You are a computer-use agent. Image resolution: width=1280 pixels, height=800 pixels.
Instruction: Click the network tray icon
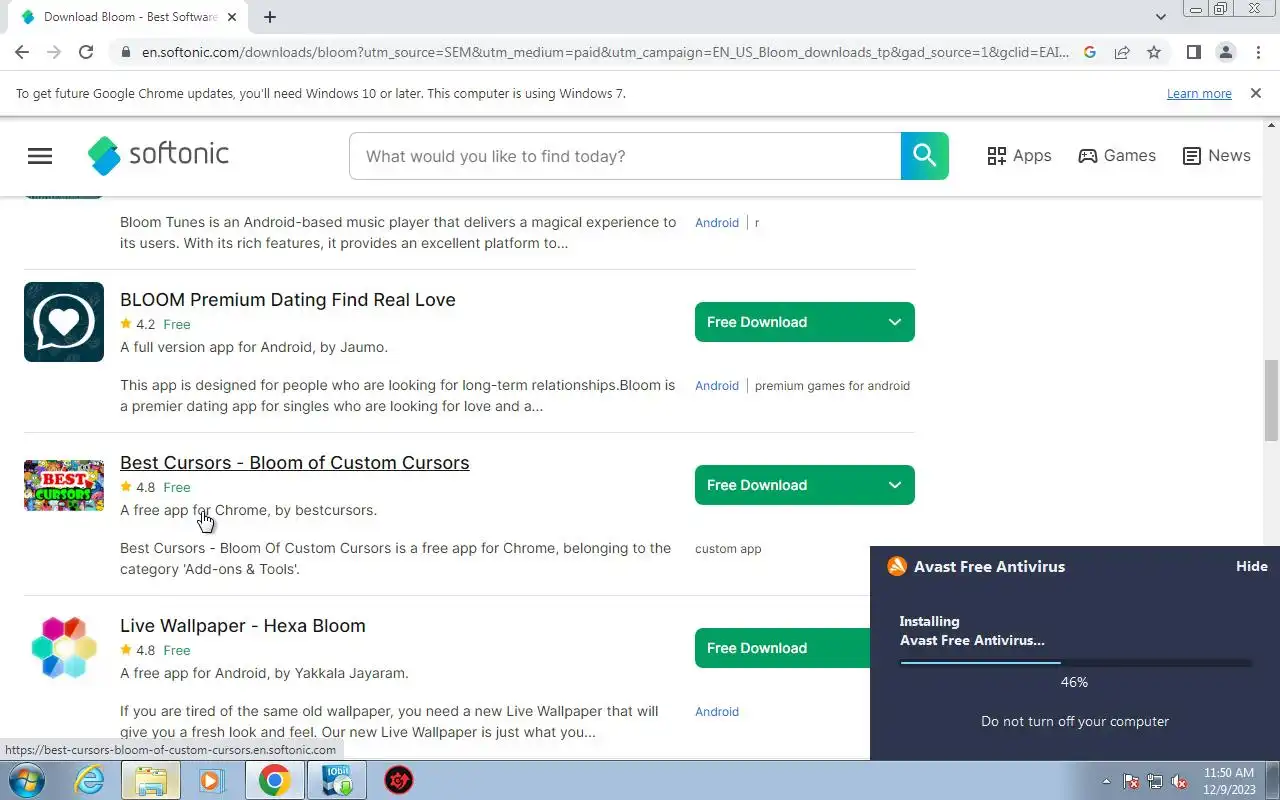(x=1155, y=781)
